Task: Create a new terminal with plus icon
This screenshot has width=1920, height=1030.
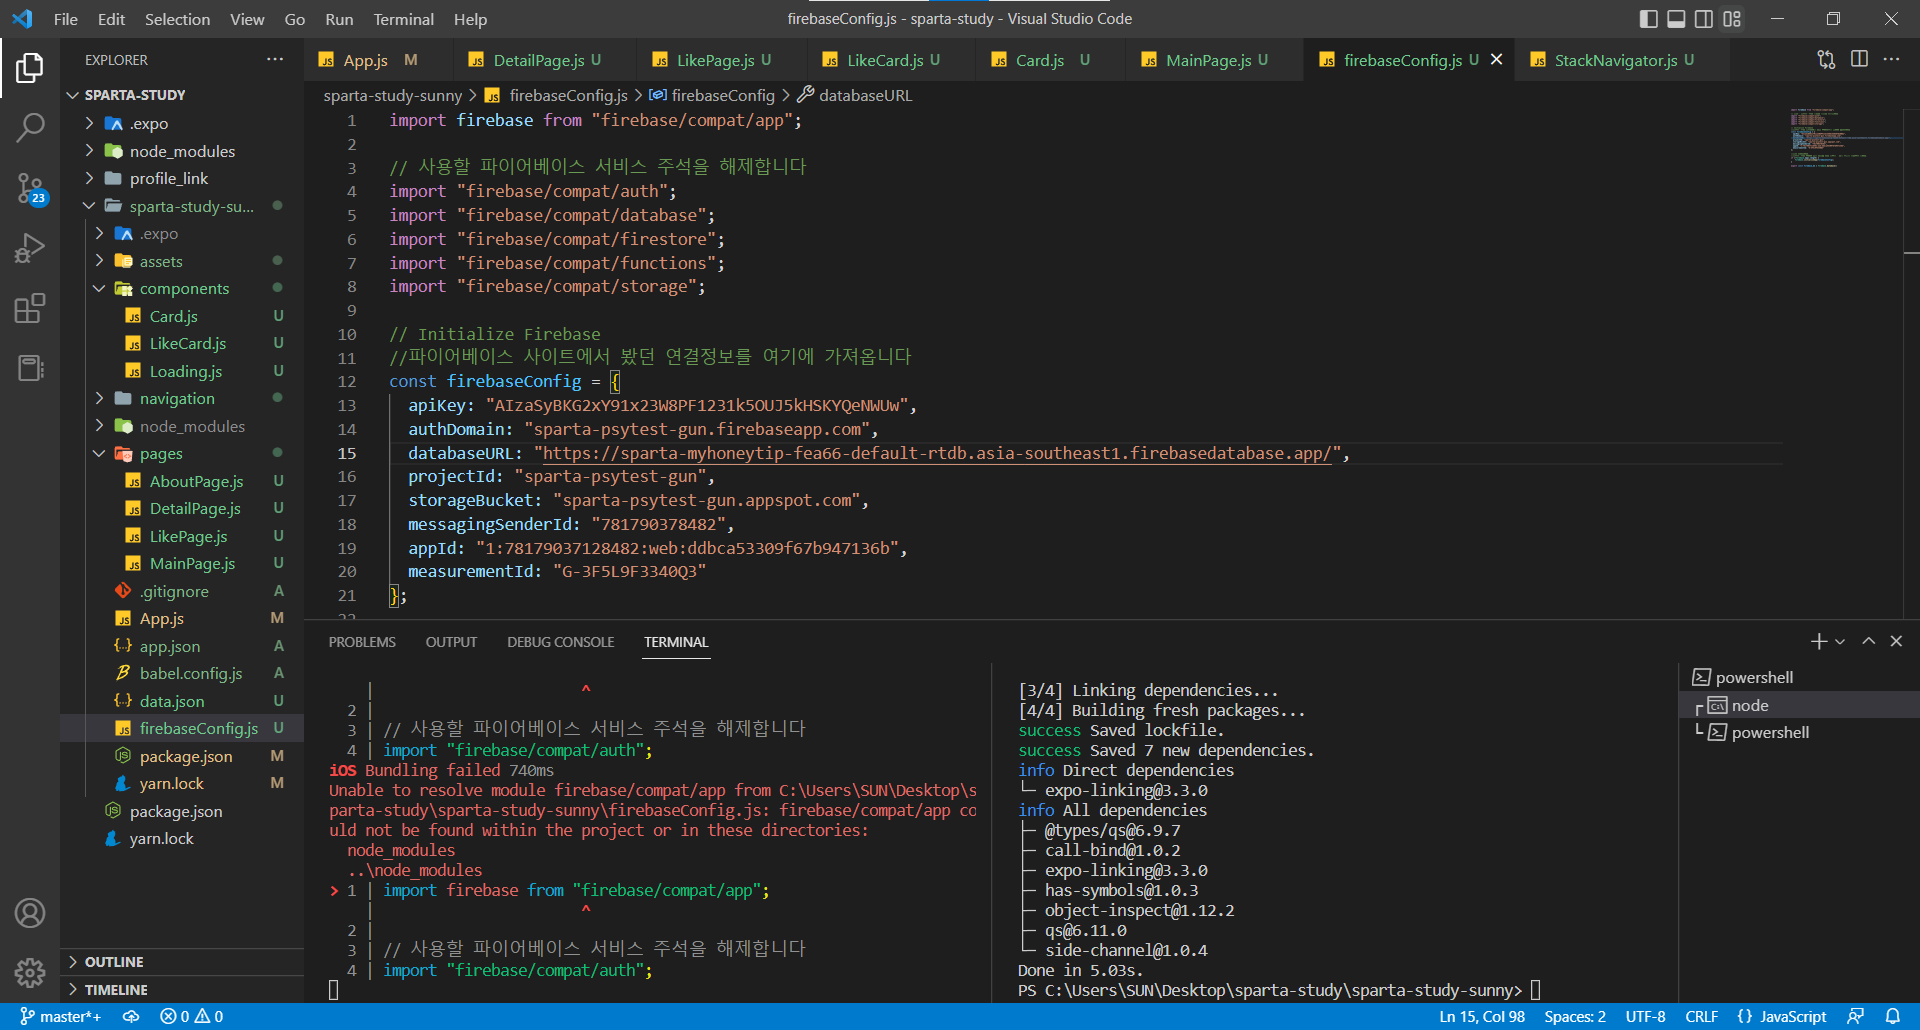Action: [x=1818, y=641]
